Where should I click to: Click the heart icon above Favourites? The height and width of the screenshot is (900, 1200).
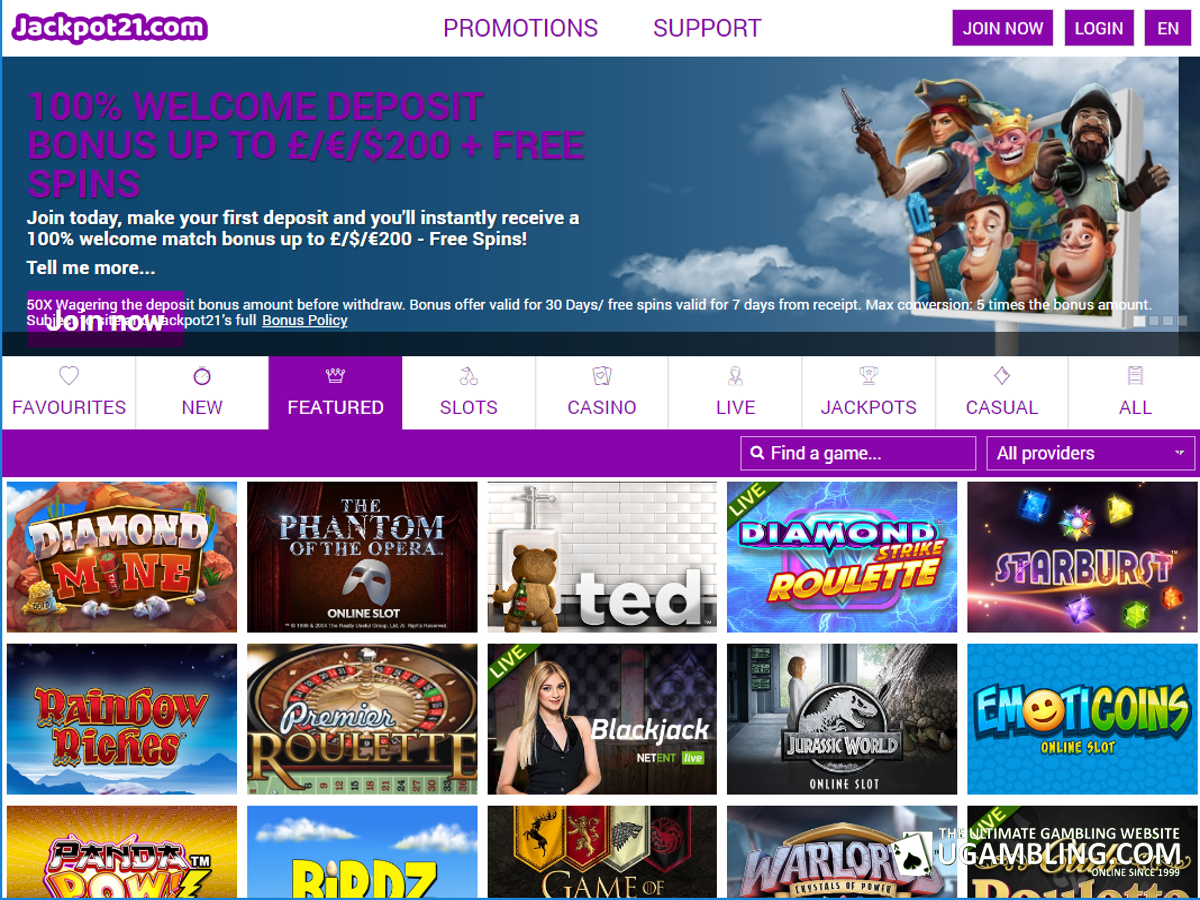[68, 376]
